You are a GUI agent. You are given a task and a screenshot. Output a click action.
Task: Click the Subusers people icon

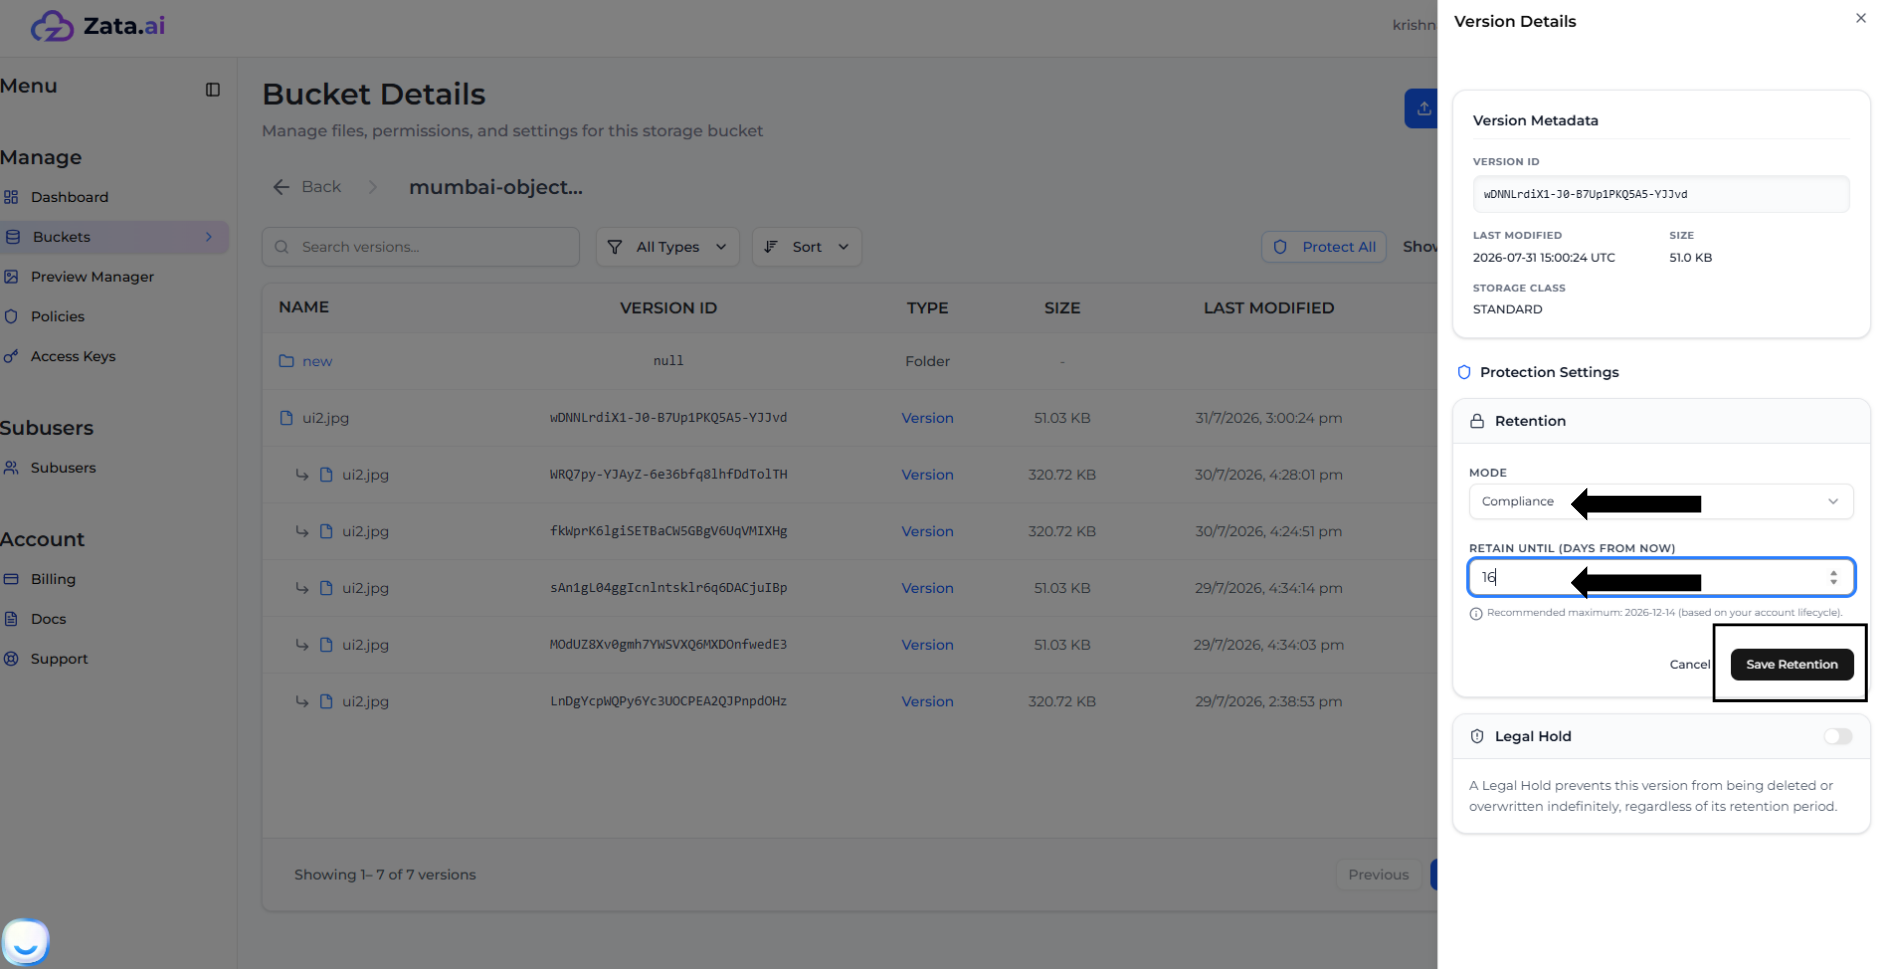click(11, 468)
